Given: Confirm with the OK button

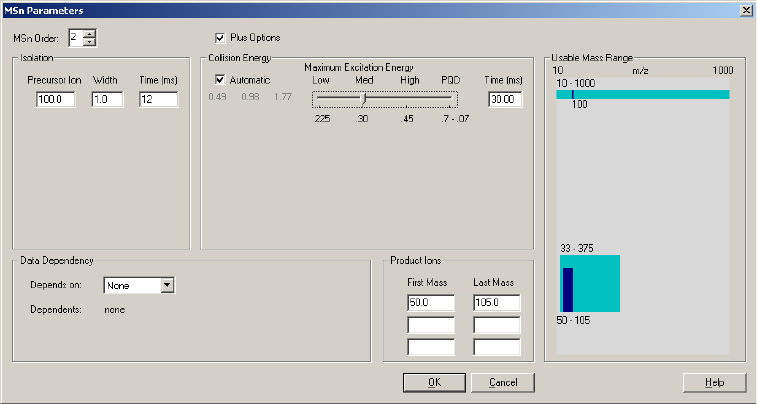Looking at the screenshot, I should (435, 382).
